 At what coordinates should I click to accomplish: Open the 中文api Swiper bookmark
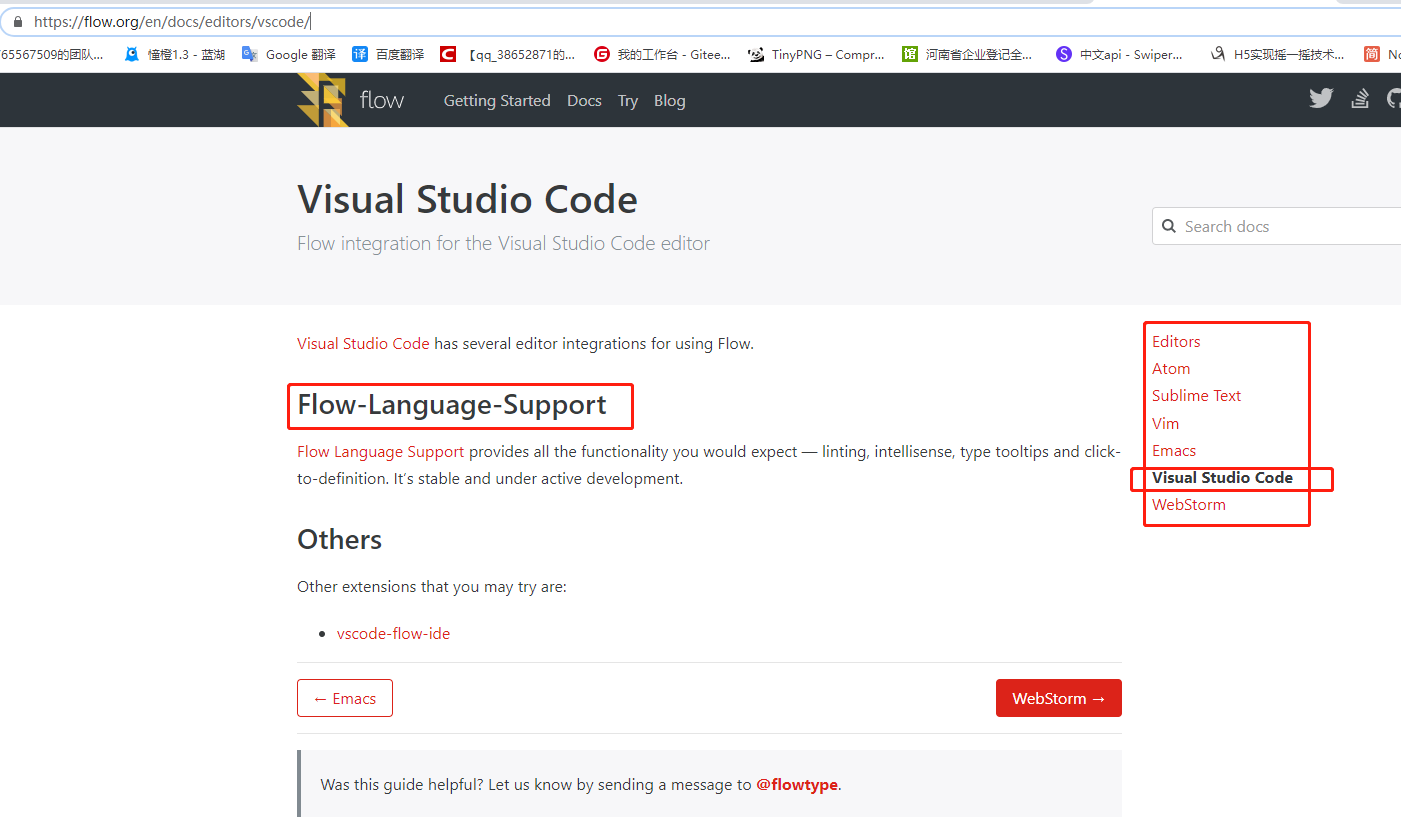[1119, 55]
